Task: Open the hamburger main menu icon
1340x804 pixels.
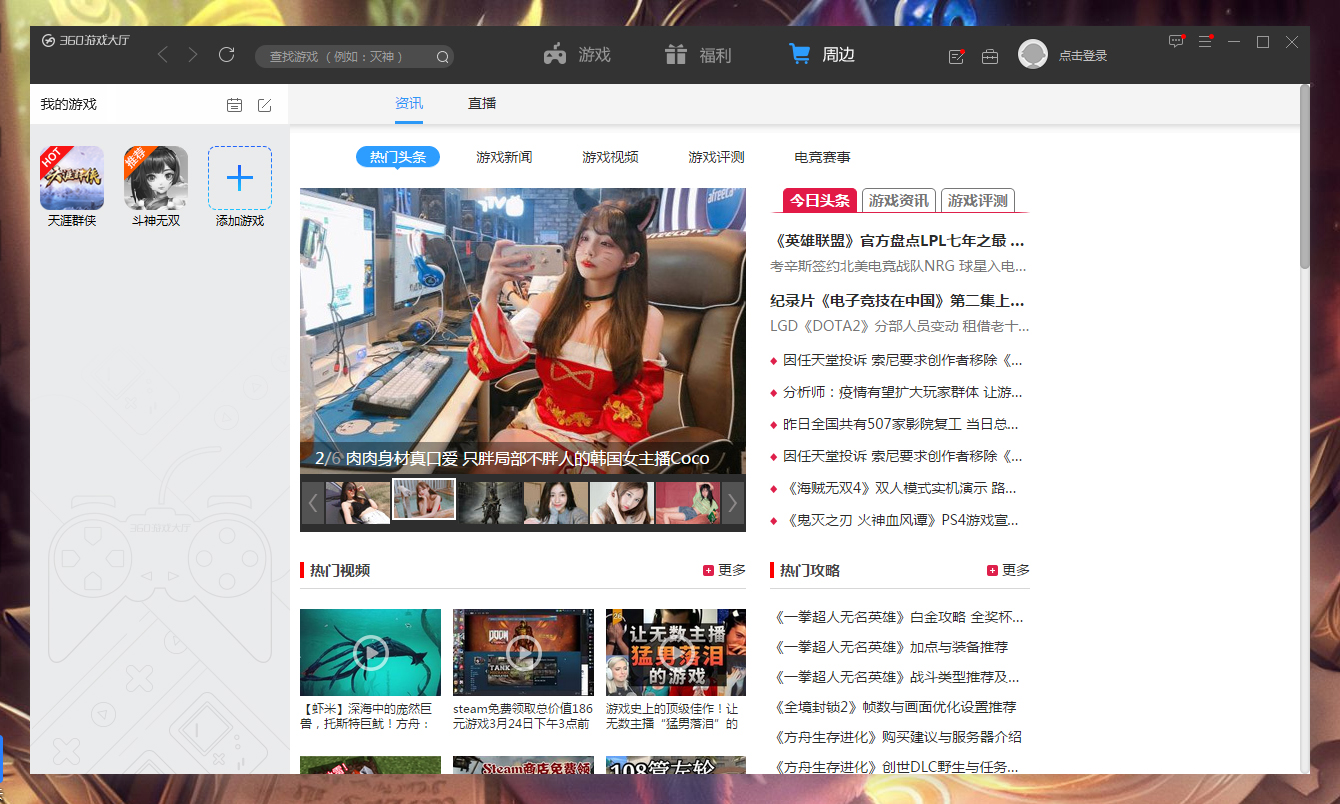Action: 1205,42
